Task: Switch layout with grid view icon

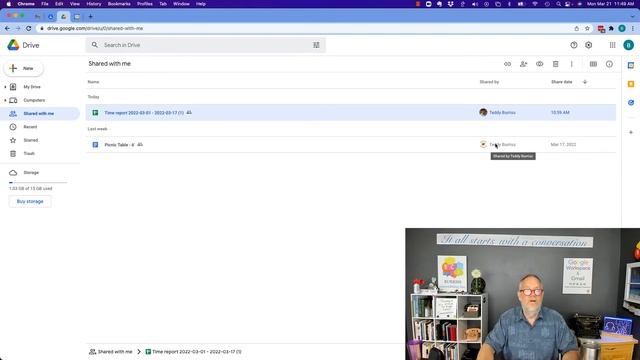Action: (x=593, y=64)
